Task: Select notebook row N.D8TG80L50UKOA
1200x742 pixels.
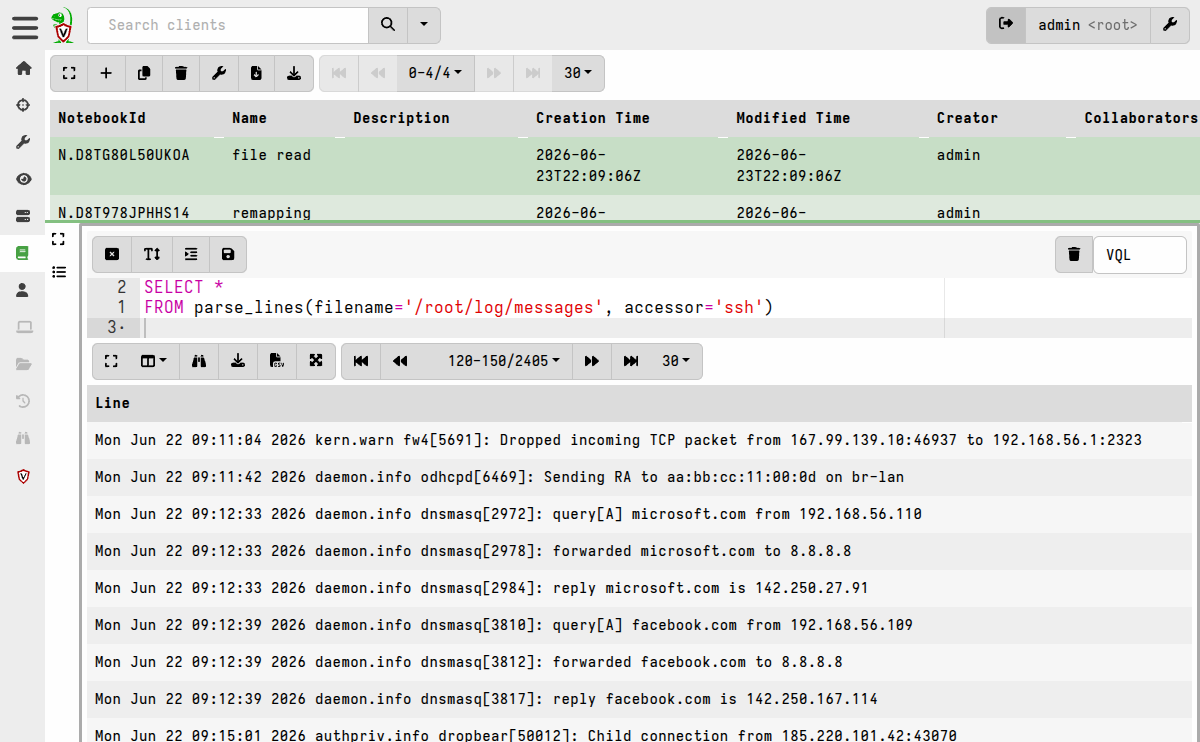Action: tap(625, 166)
